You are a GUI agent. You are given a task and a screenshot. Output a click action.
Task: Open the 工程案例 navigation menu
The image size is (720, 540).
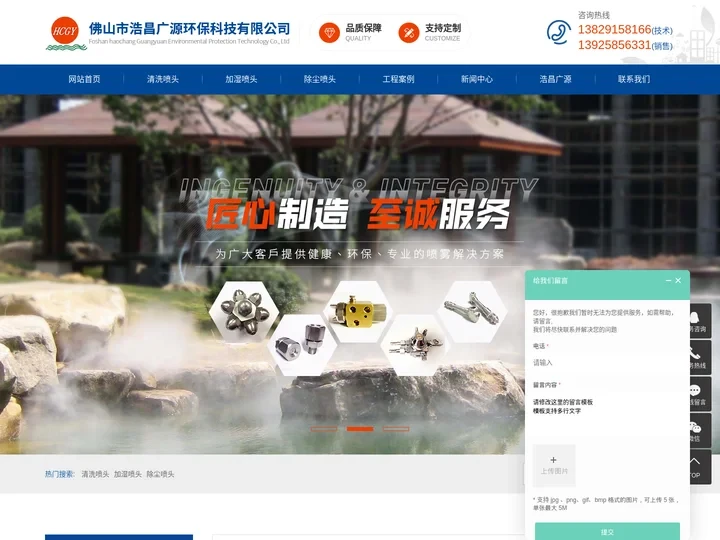398,79
